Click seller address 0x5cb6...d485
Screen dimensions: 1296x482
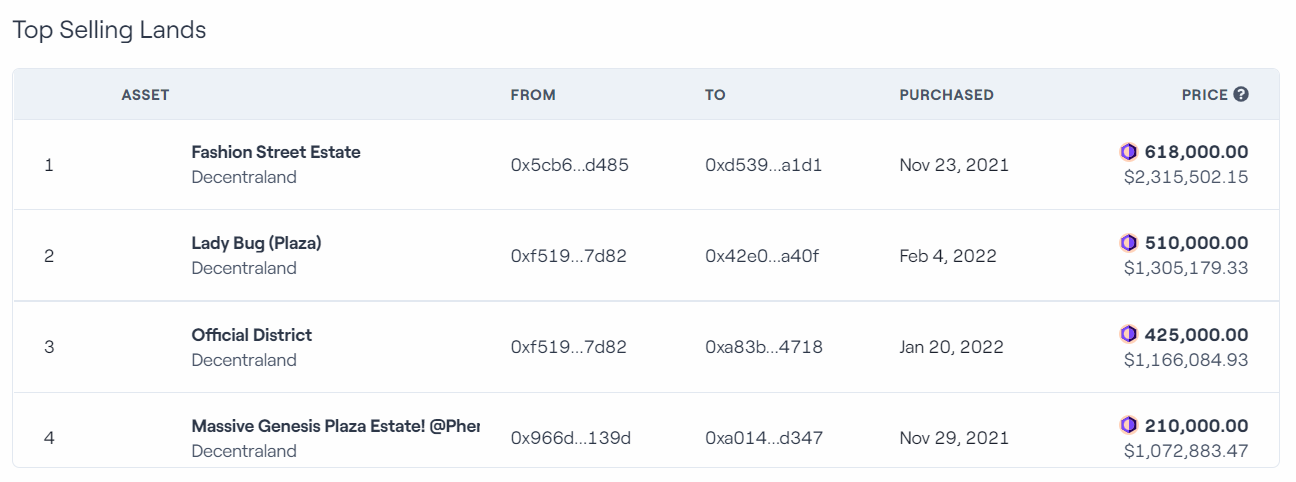click(570, 165)
